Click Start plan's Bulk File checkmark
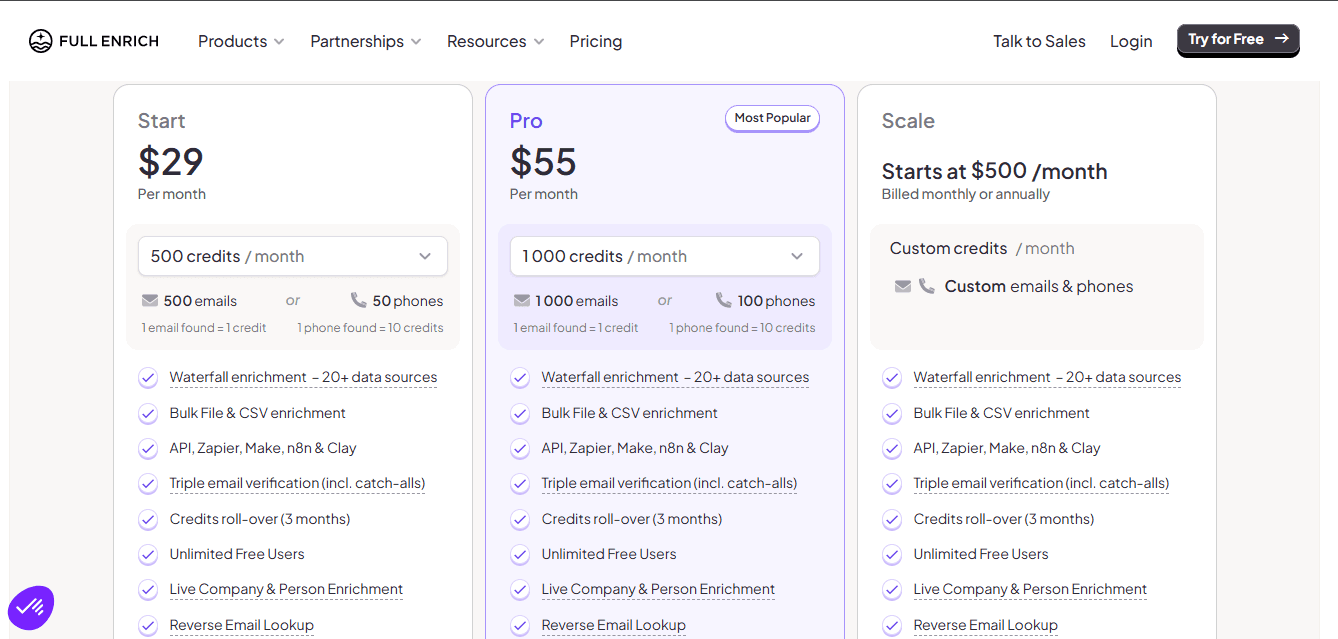The width and height of the screenshot is (1338, 639). 148,413
